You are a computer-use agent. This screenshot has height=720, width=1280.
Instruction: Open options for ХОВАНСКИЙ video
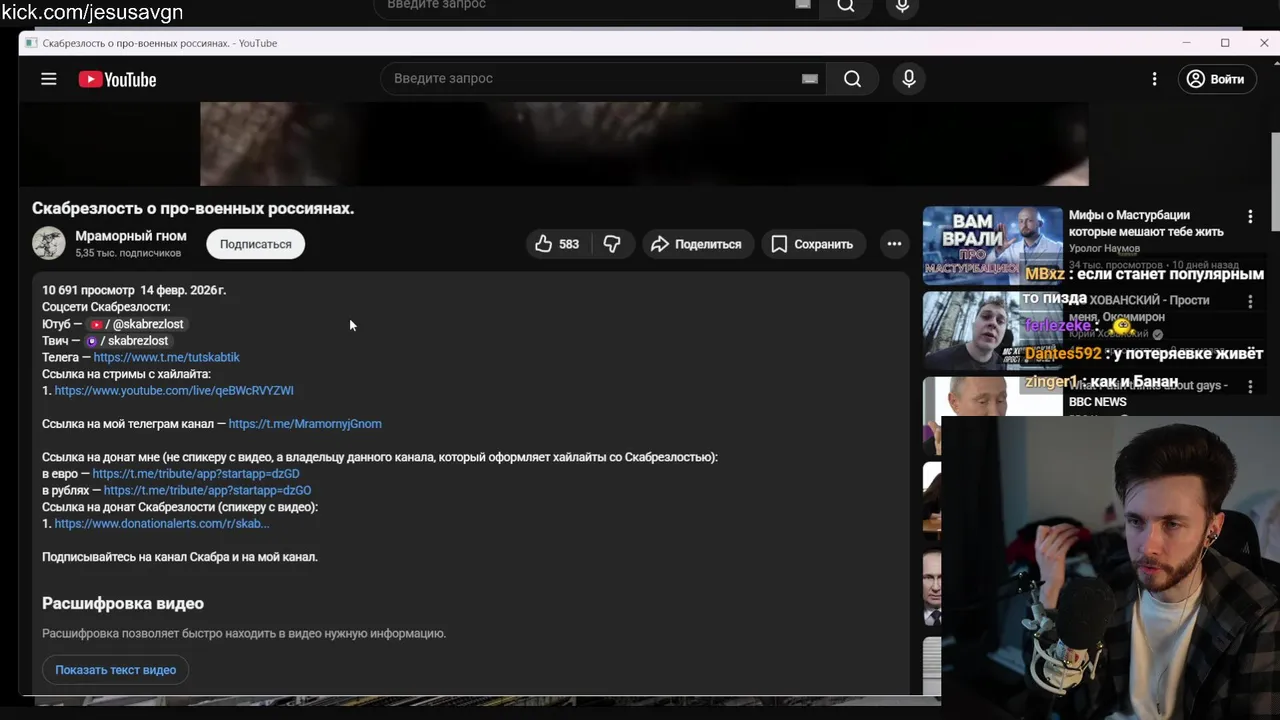point(1250,301)
